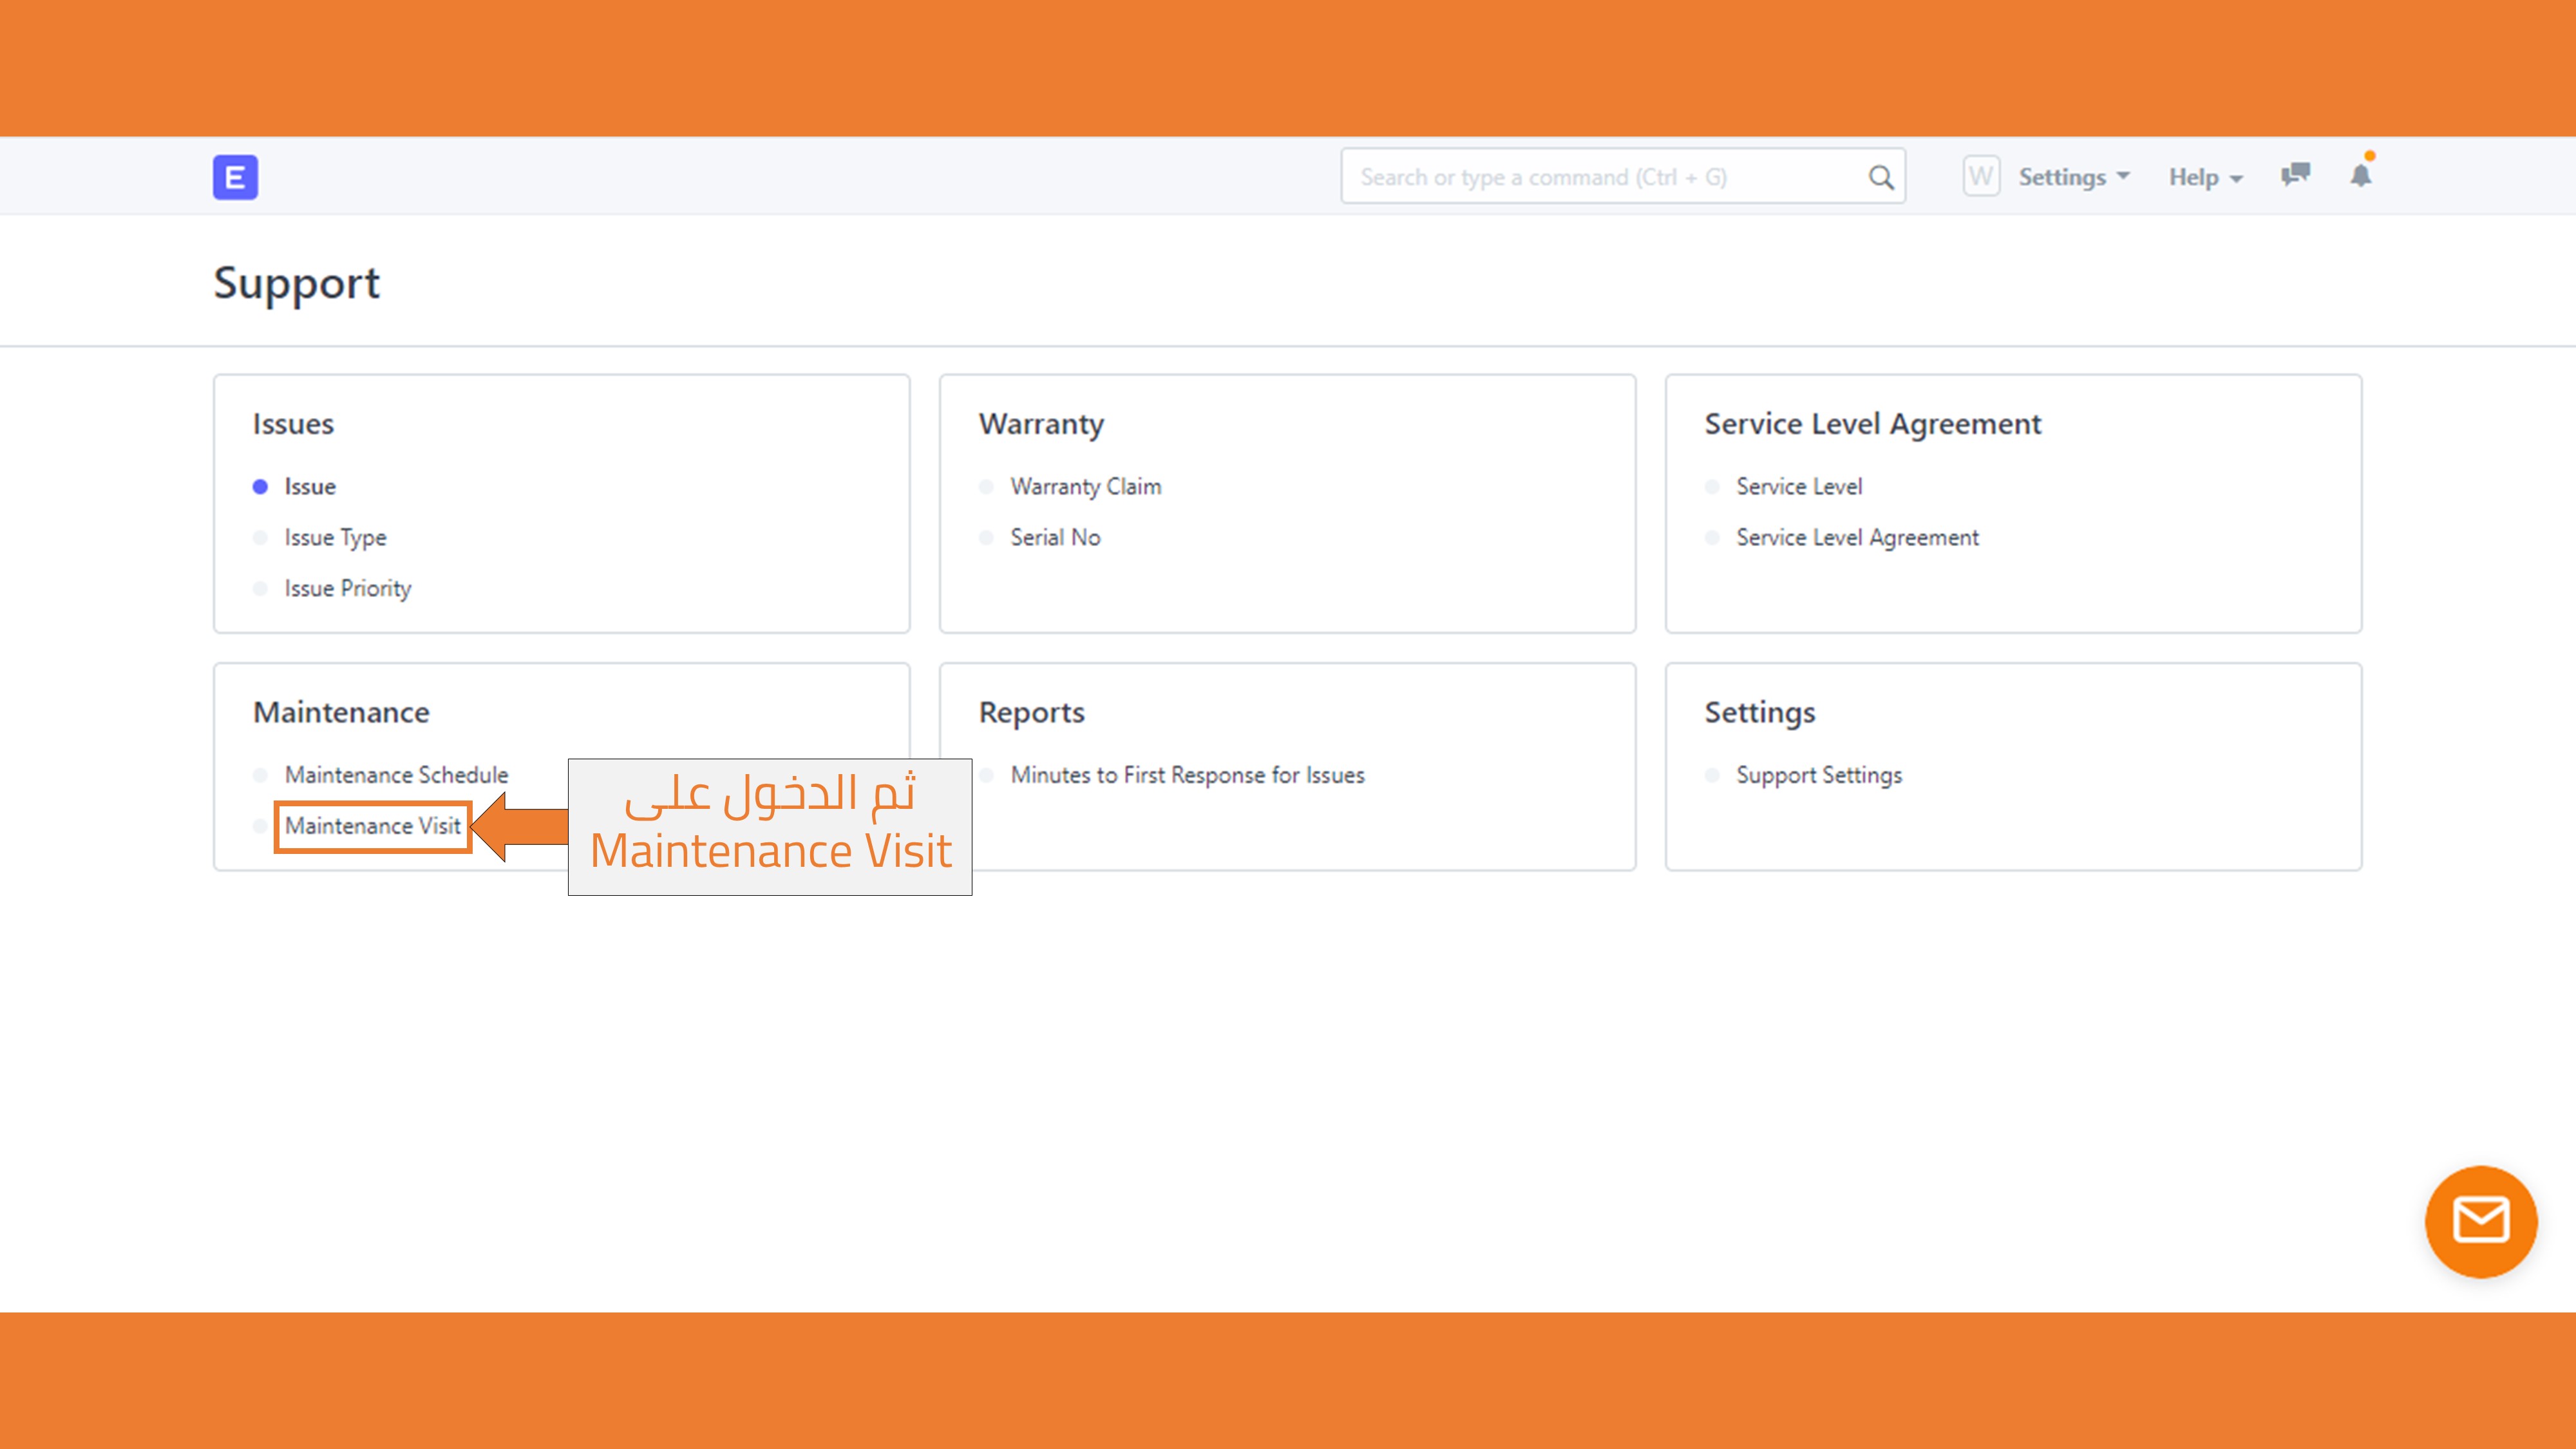Click the W user avatar icon
The width and height of the screenshot is (2576, 1449).
(x=1981, y=176)
